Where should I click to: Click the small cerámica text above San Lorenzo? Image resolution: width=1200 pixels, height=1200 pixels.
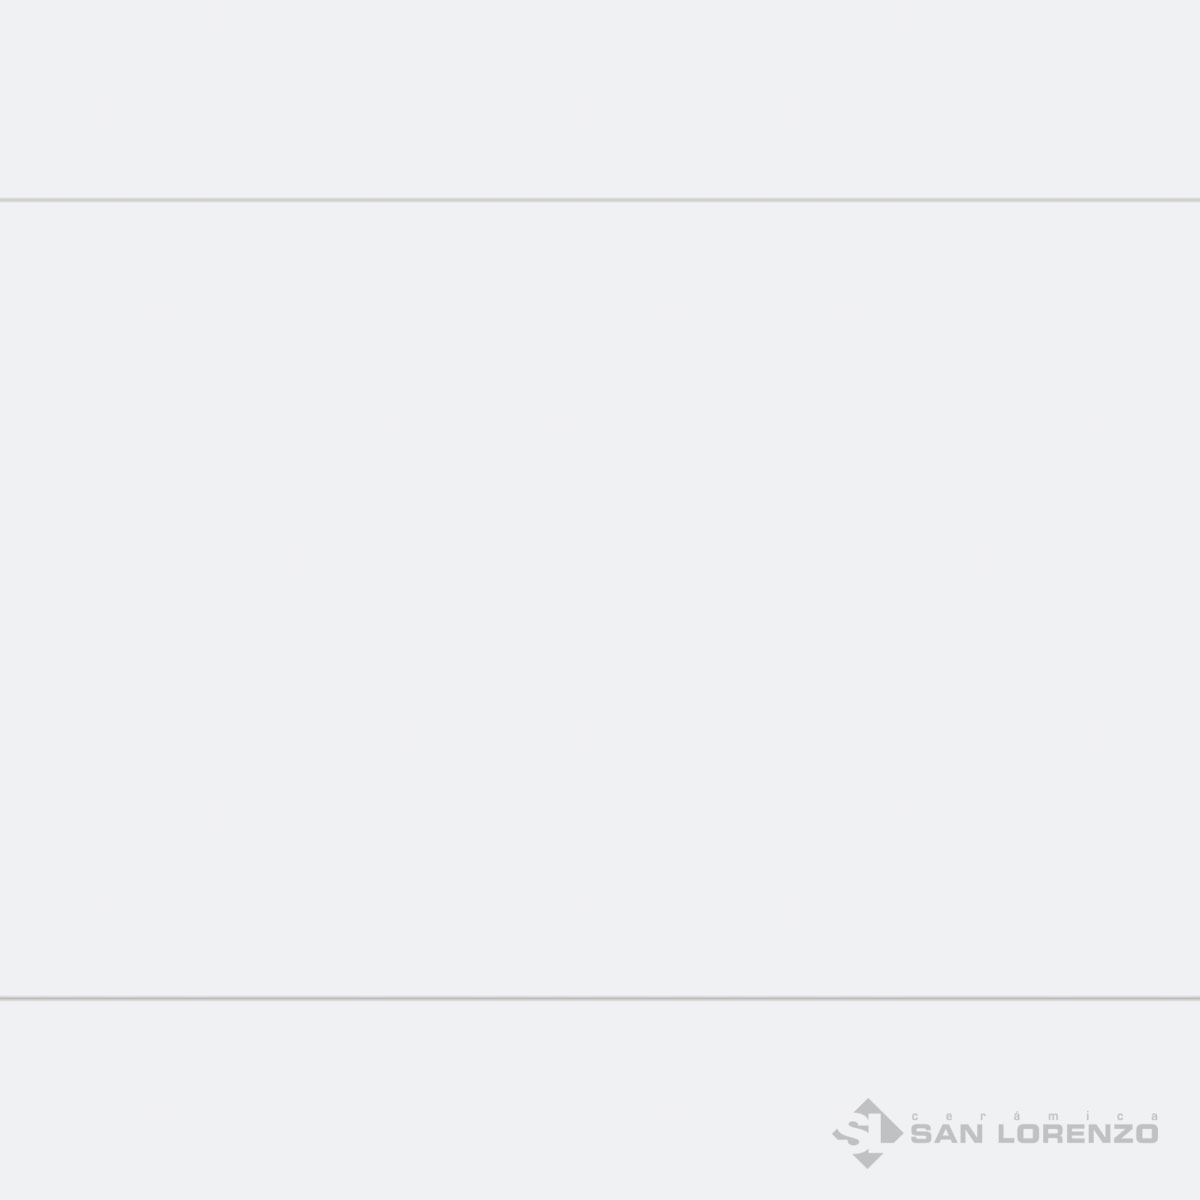pos(1035,1115)
